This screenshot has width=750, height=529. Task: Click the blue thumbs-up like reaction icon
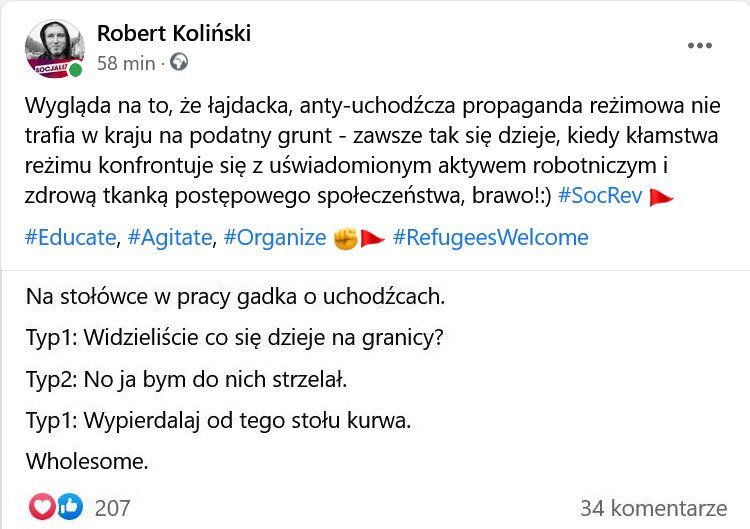click(70, 507)
